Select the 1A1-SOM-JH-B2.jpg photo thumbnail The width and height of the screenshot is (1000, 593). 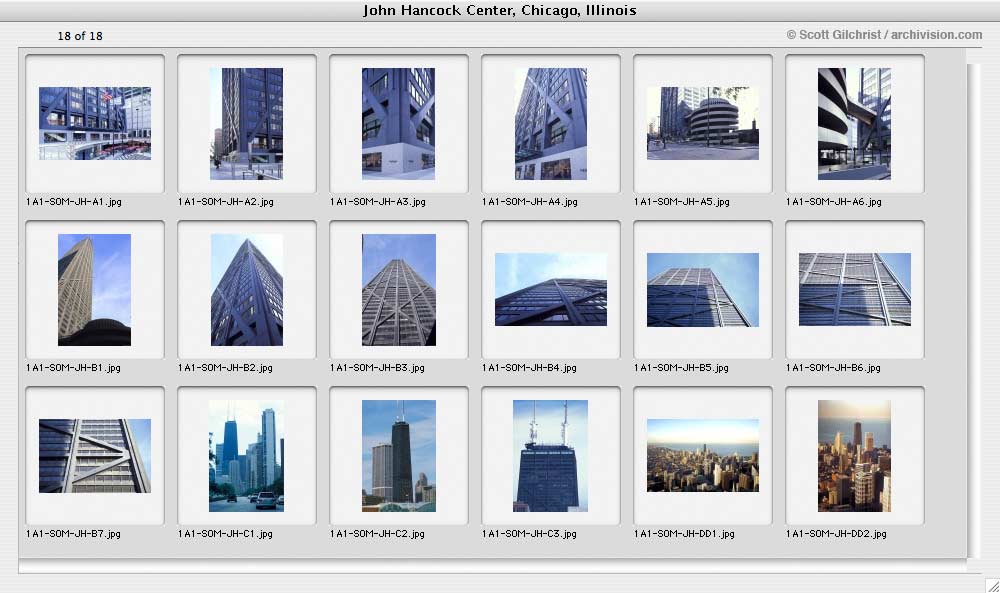247,290
